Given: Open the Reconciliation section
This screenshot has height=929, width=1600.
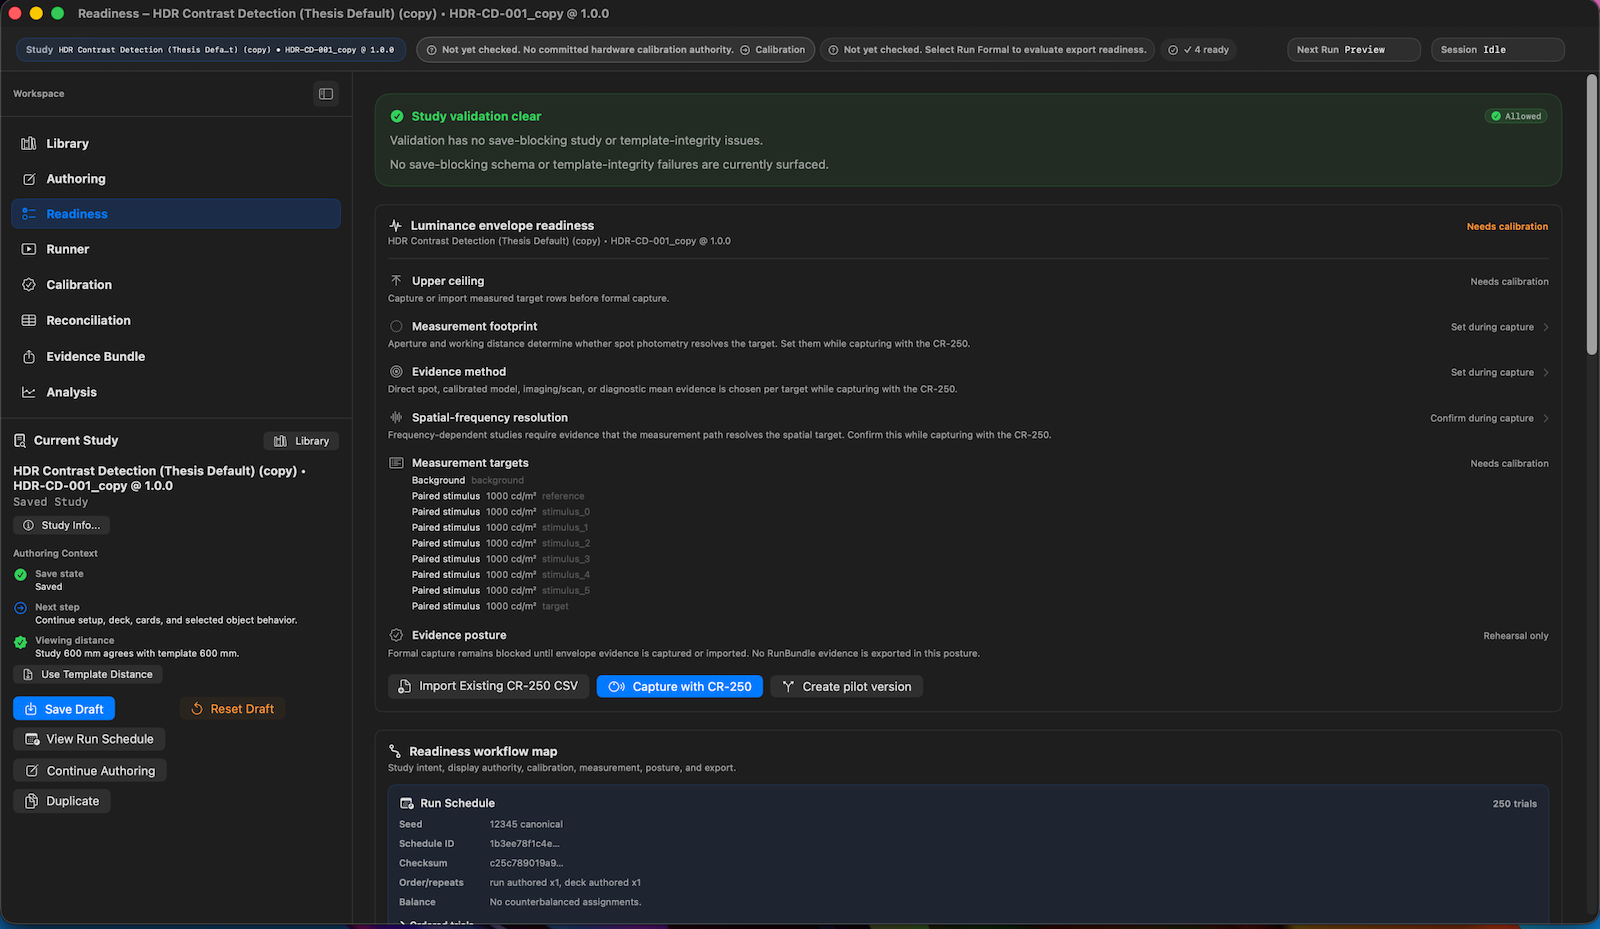Looking at the screenshot, I should tap(176, 320).
